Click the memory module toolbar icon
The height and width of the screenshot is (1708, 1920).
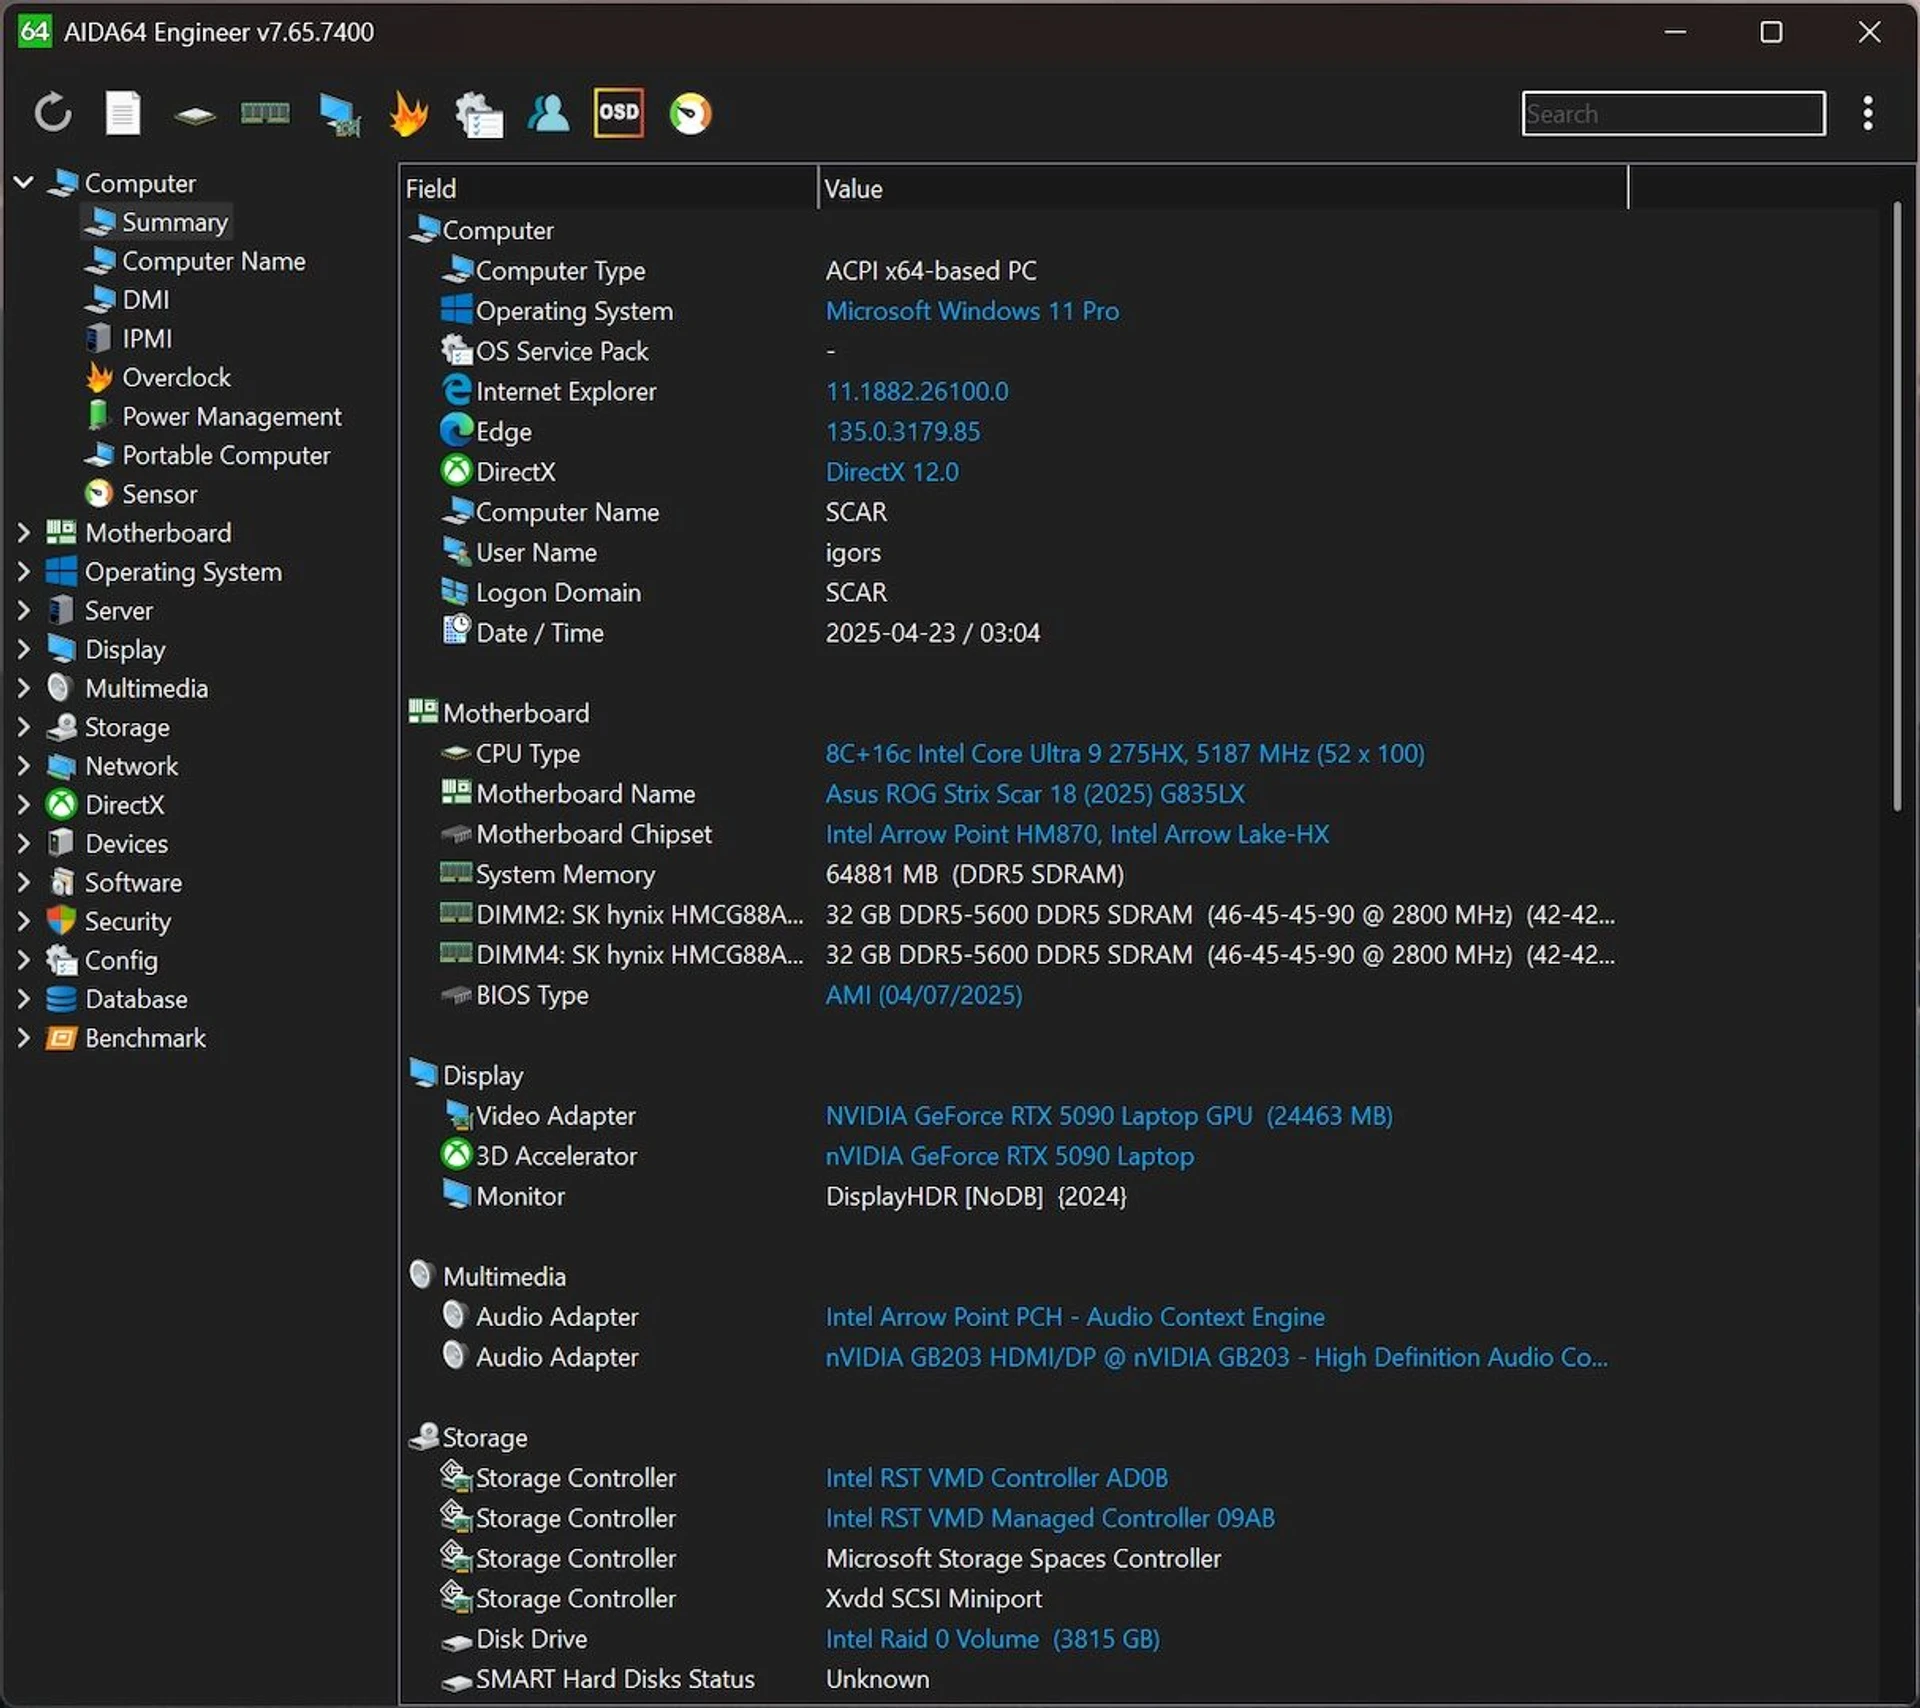265,113
